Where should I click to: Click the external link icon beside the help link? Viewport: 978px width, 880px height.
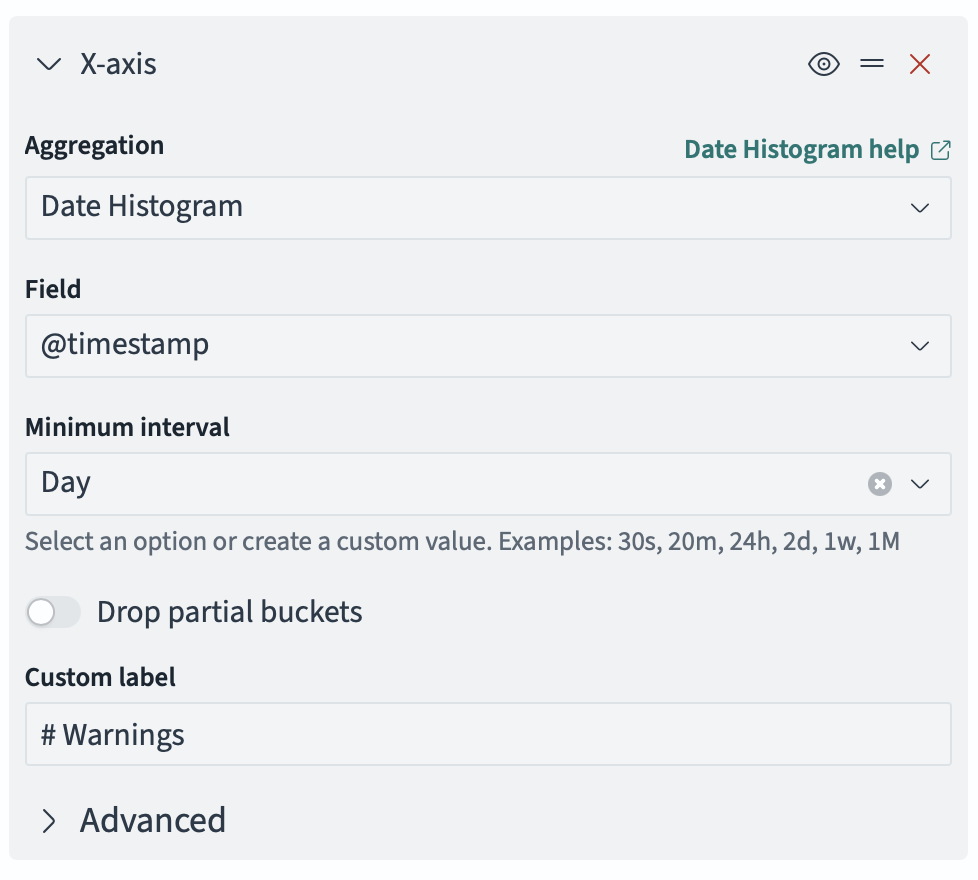(x=941, y=150)
